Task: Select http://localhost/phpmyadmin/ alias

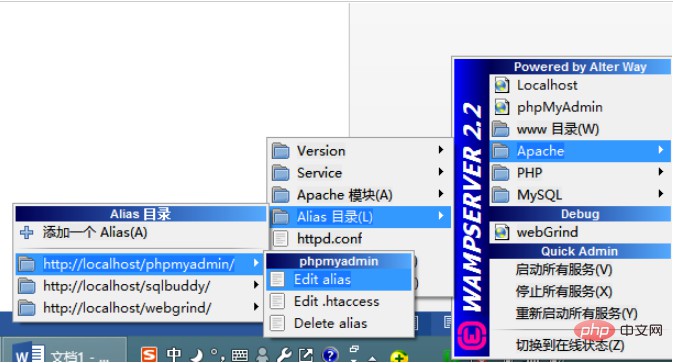Action: point(141,264)
